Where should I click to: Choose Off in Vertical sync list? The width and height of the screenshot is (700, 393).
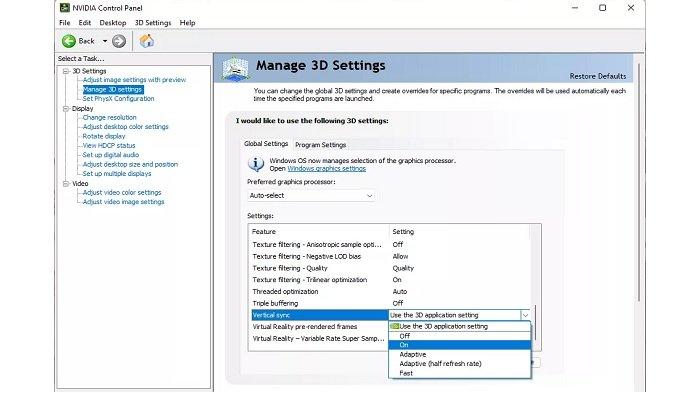[459, 336]
